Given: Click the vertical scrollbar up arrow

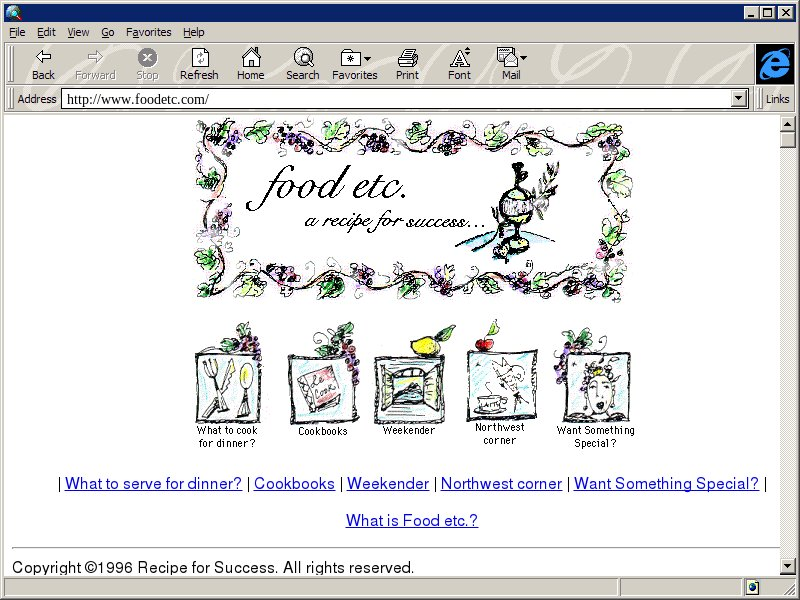Looking at the screenshot, I should click(788, 123).
